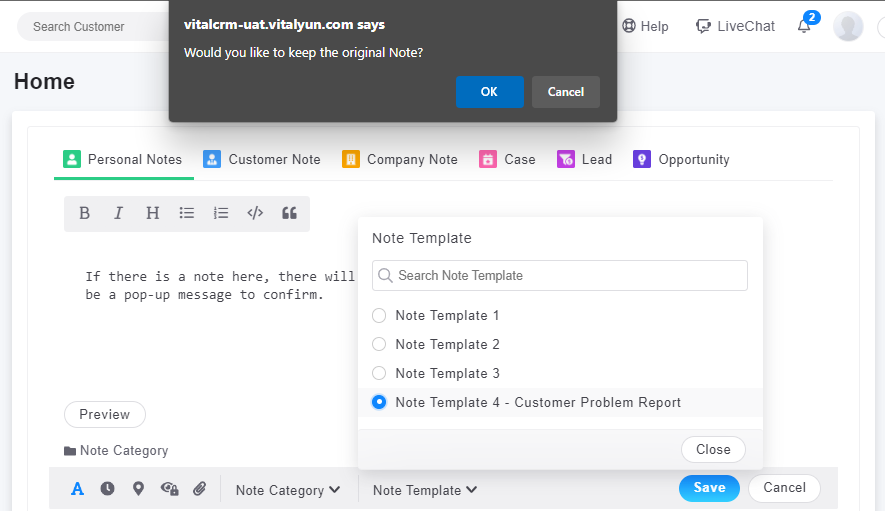Screen dimensions: 885x511
Task: Switch to the Customer Note tab
Action: (x=262, y=159)
